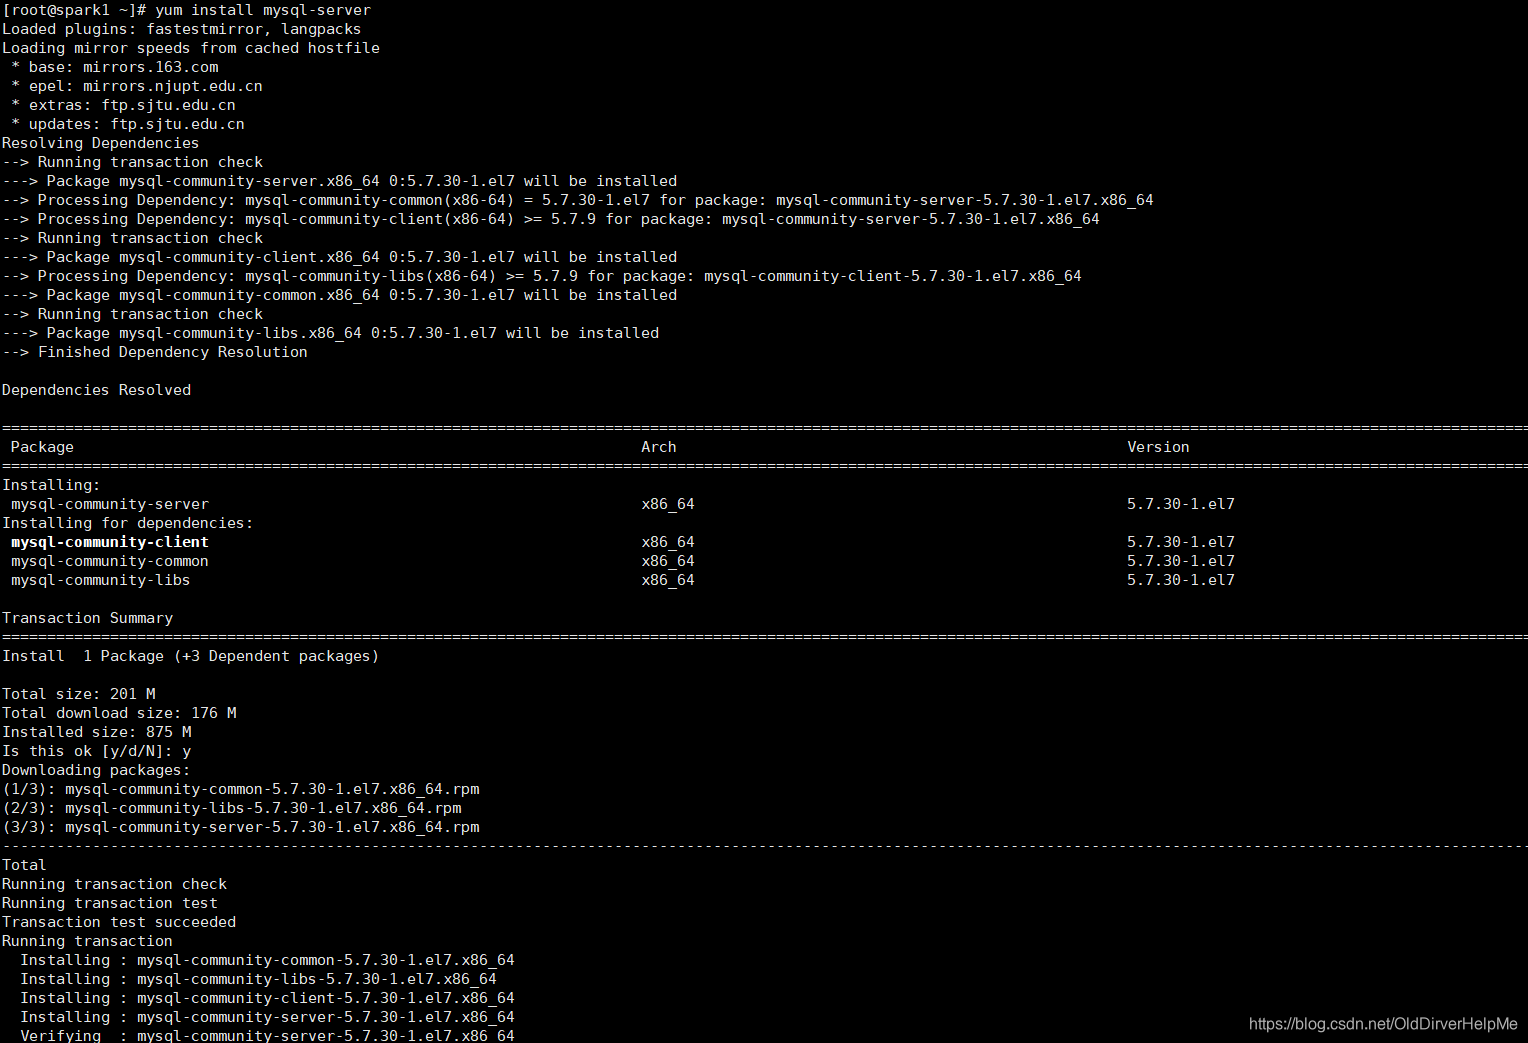Click 'Installing : mysql-community-server' line

pyautogui.click(x=267, y=1017)
